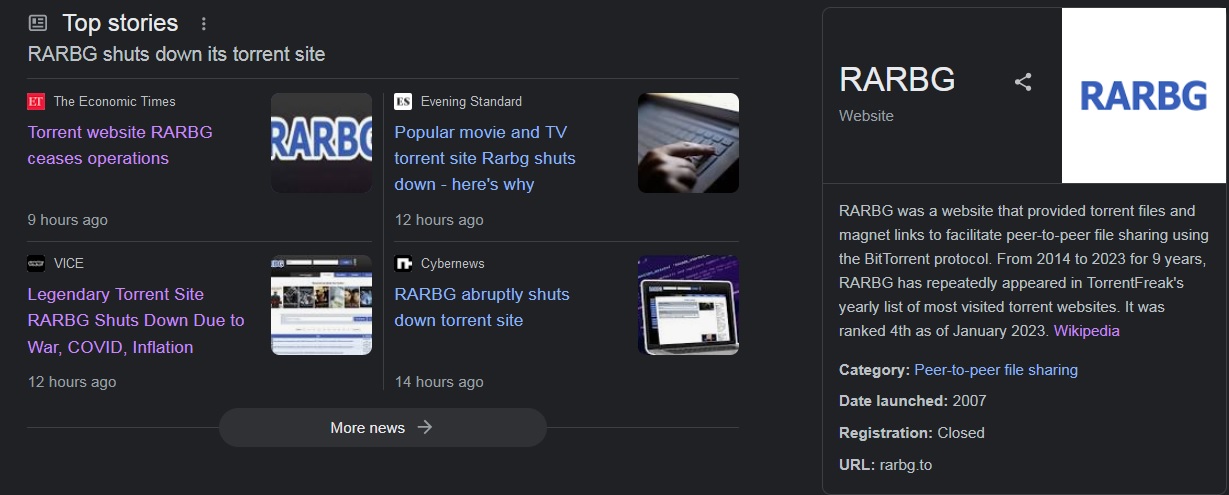This screenshot has height=495, width=1229.
Task: Open the VICE article website screenshot thumbnail
Action: pyautogui.click(x=322, y=305)
